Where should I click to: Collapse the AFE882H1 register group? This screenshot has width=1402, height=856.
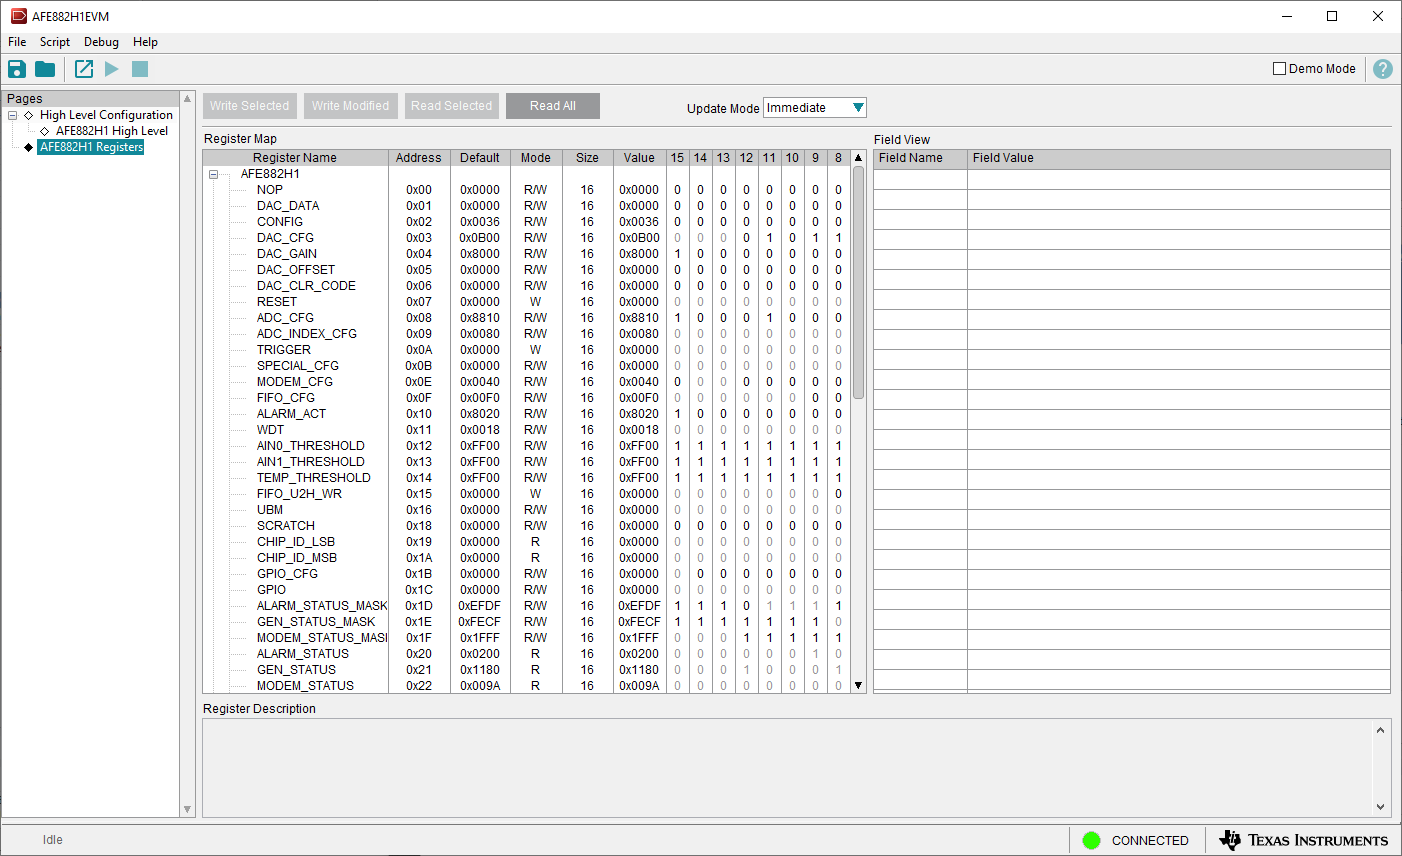pos(213,174)
